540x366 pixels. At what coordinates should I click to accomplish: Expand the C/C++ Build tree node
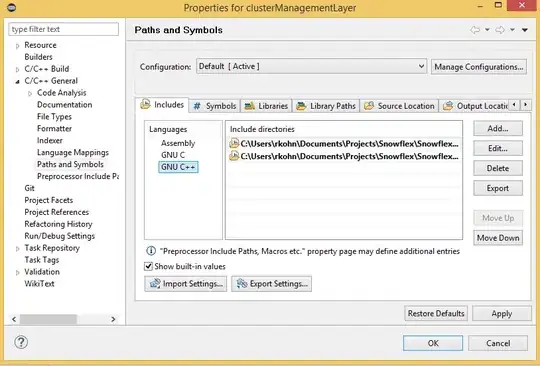coord(17,70)
